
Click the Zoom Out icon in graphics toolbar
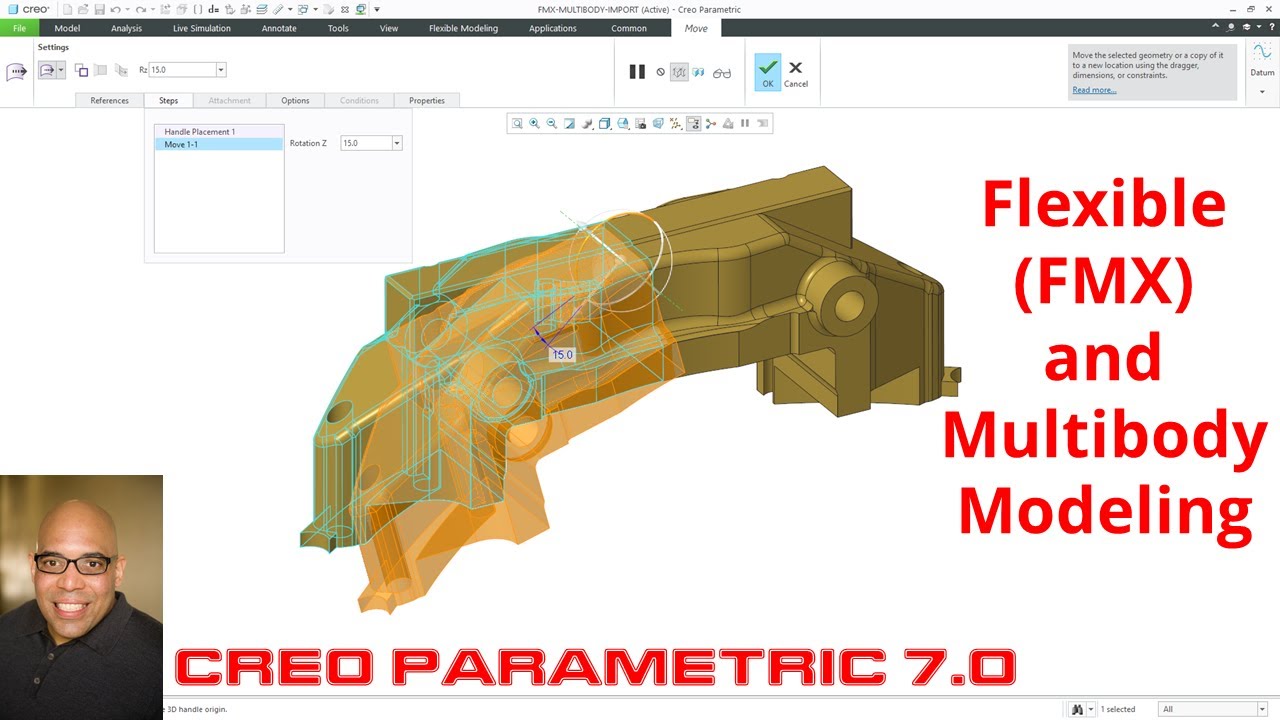pos(552,124)
